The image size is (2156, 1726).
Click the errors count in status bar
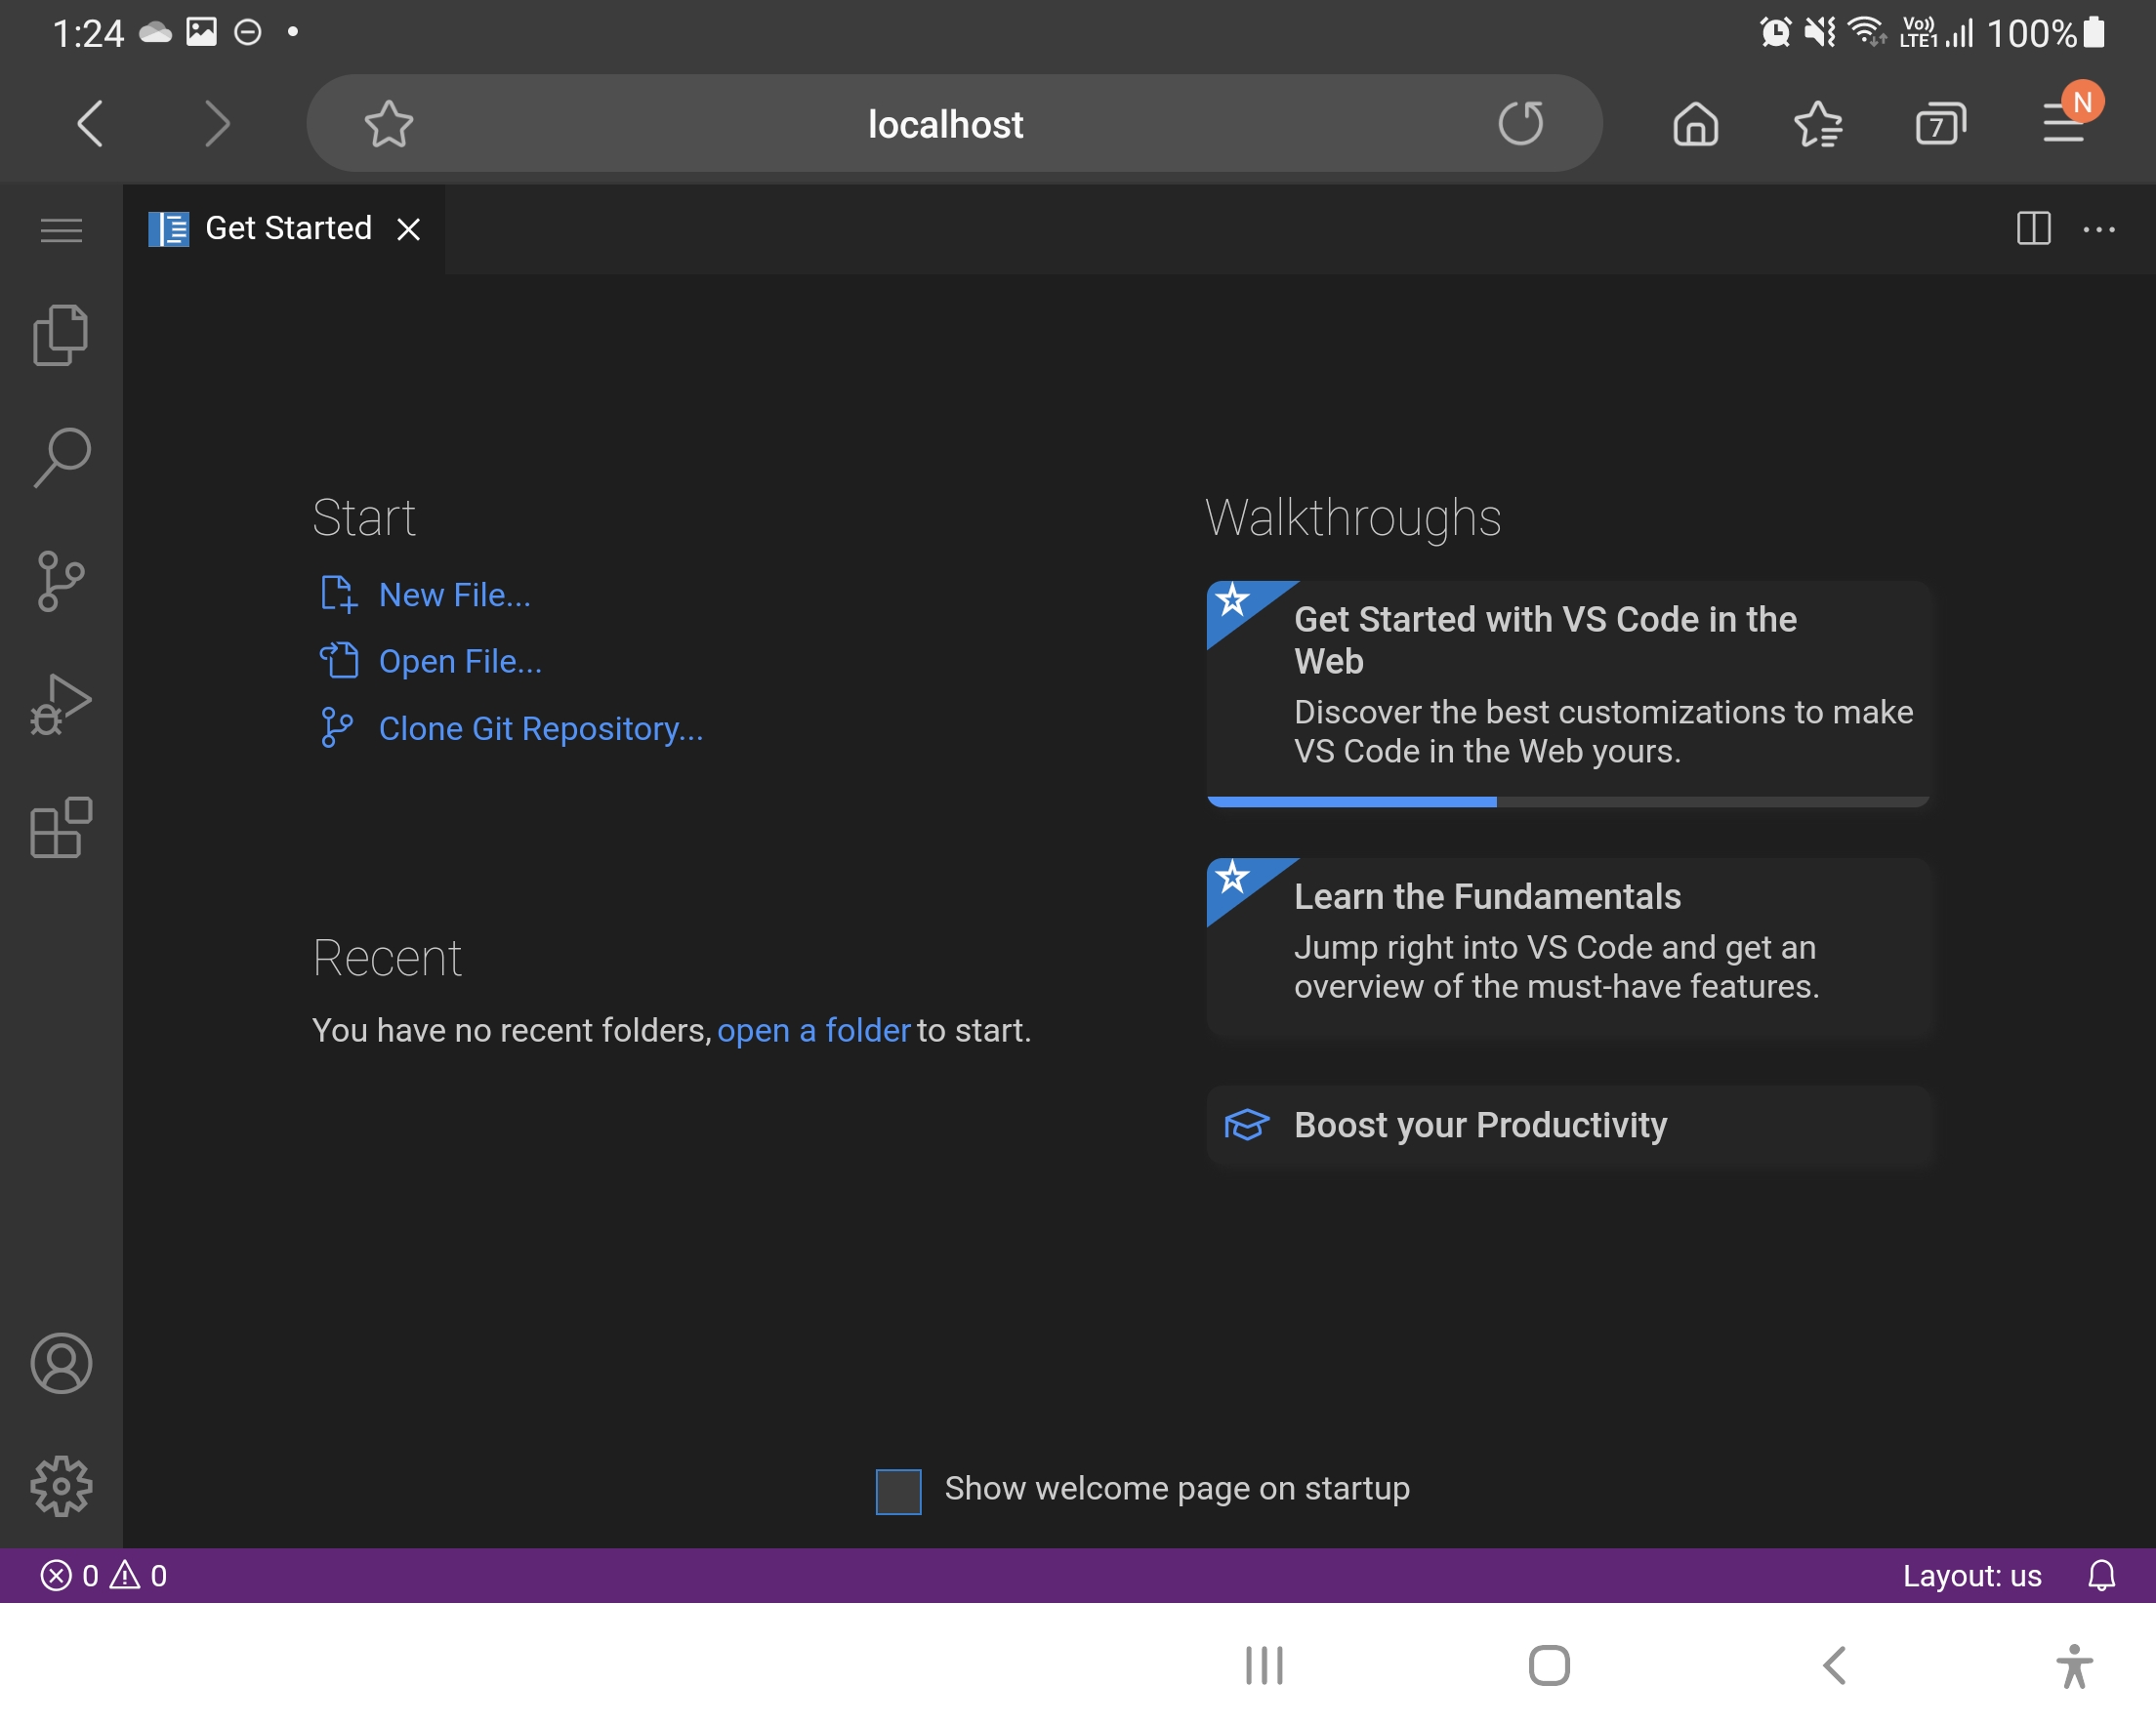pos(70,1575)
